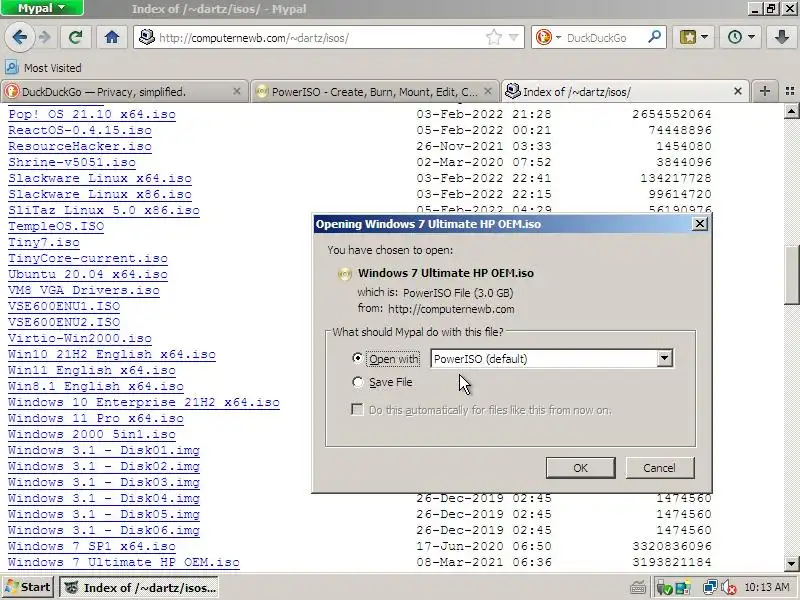
Task: Open the Most Visited bookmarks folder
Action: [43, 68]
